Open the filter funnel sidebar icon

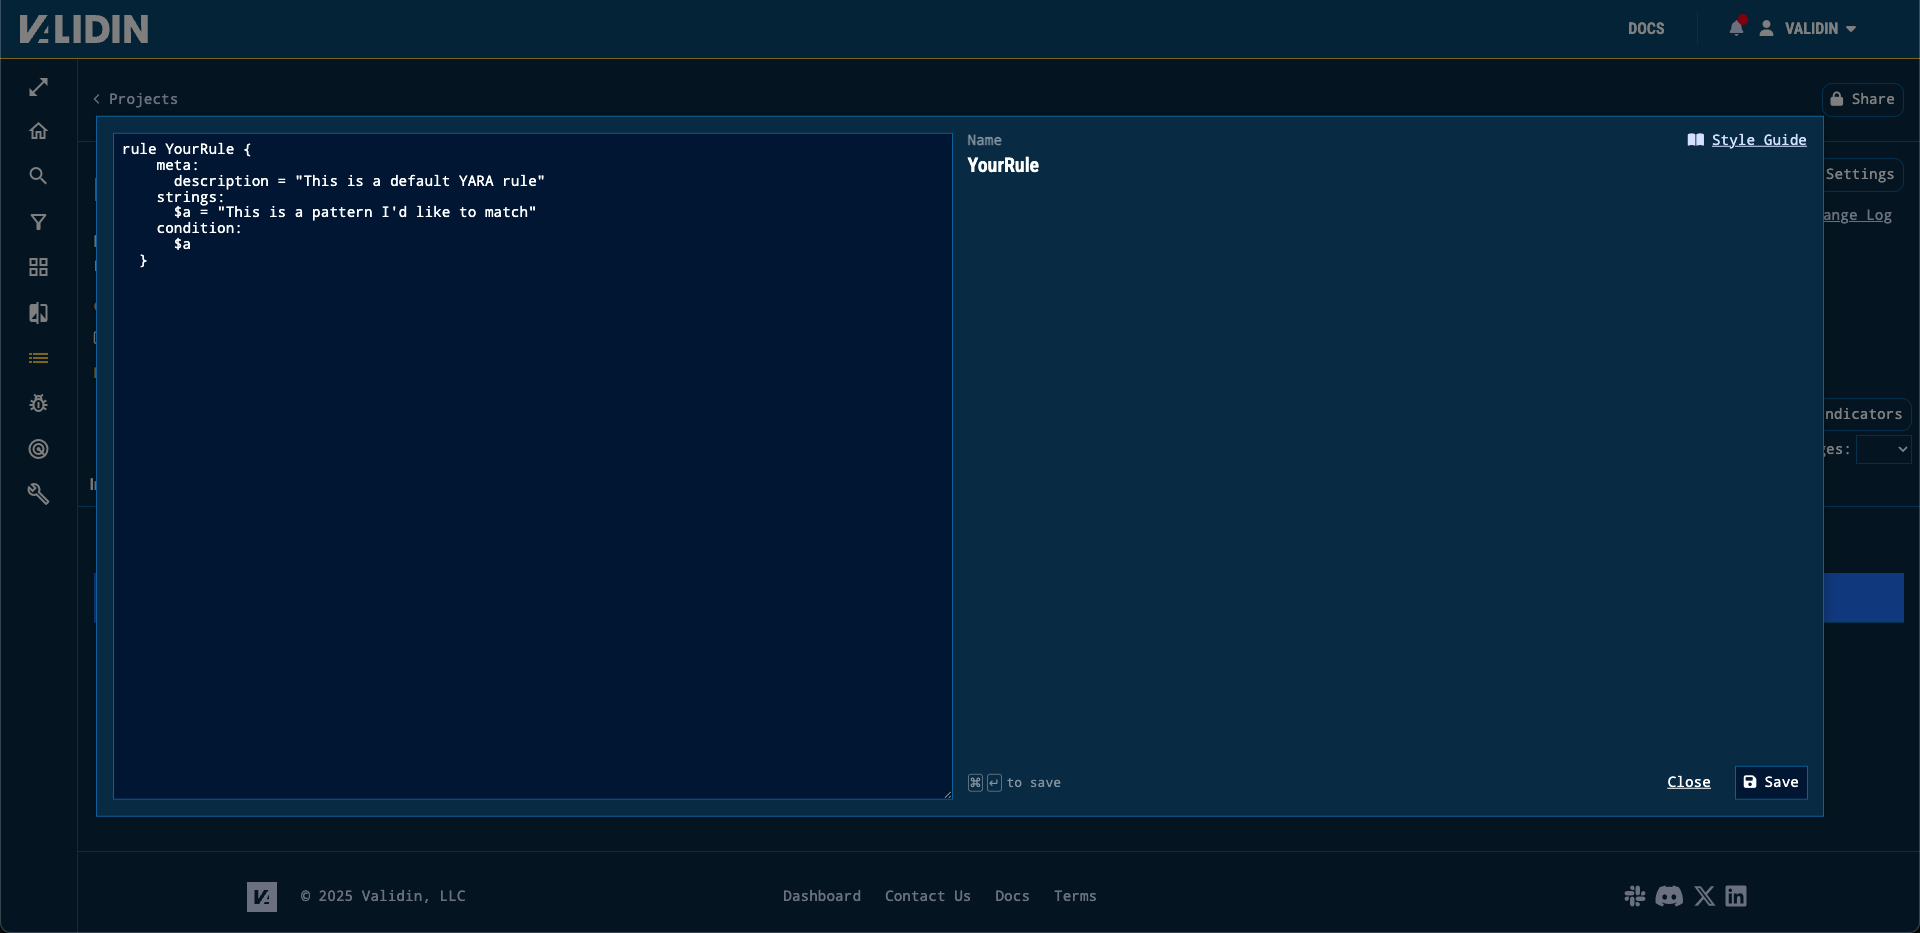[38, 222]
